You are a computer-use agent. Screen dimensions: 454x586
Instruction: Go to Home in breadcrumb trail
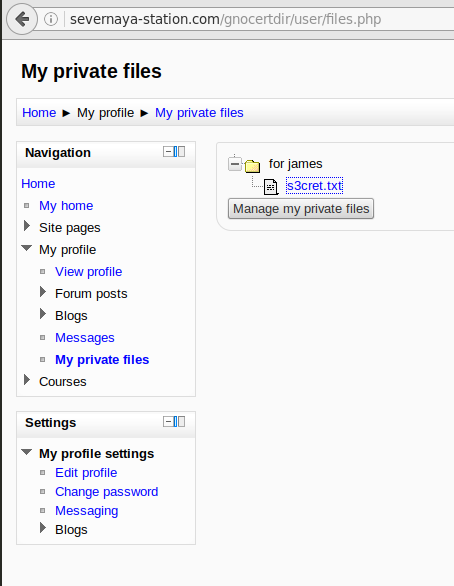point(39,112)
